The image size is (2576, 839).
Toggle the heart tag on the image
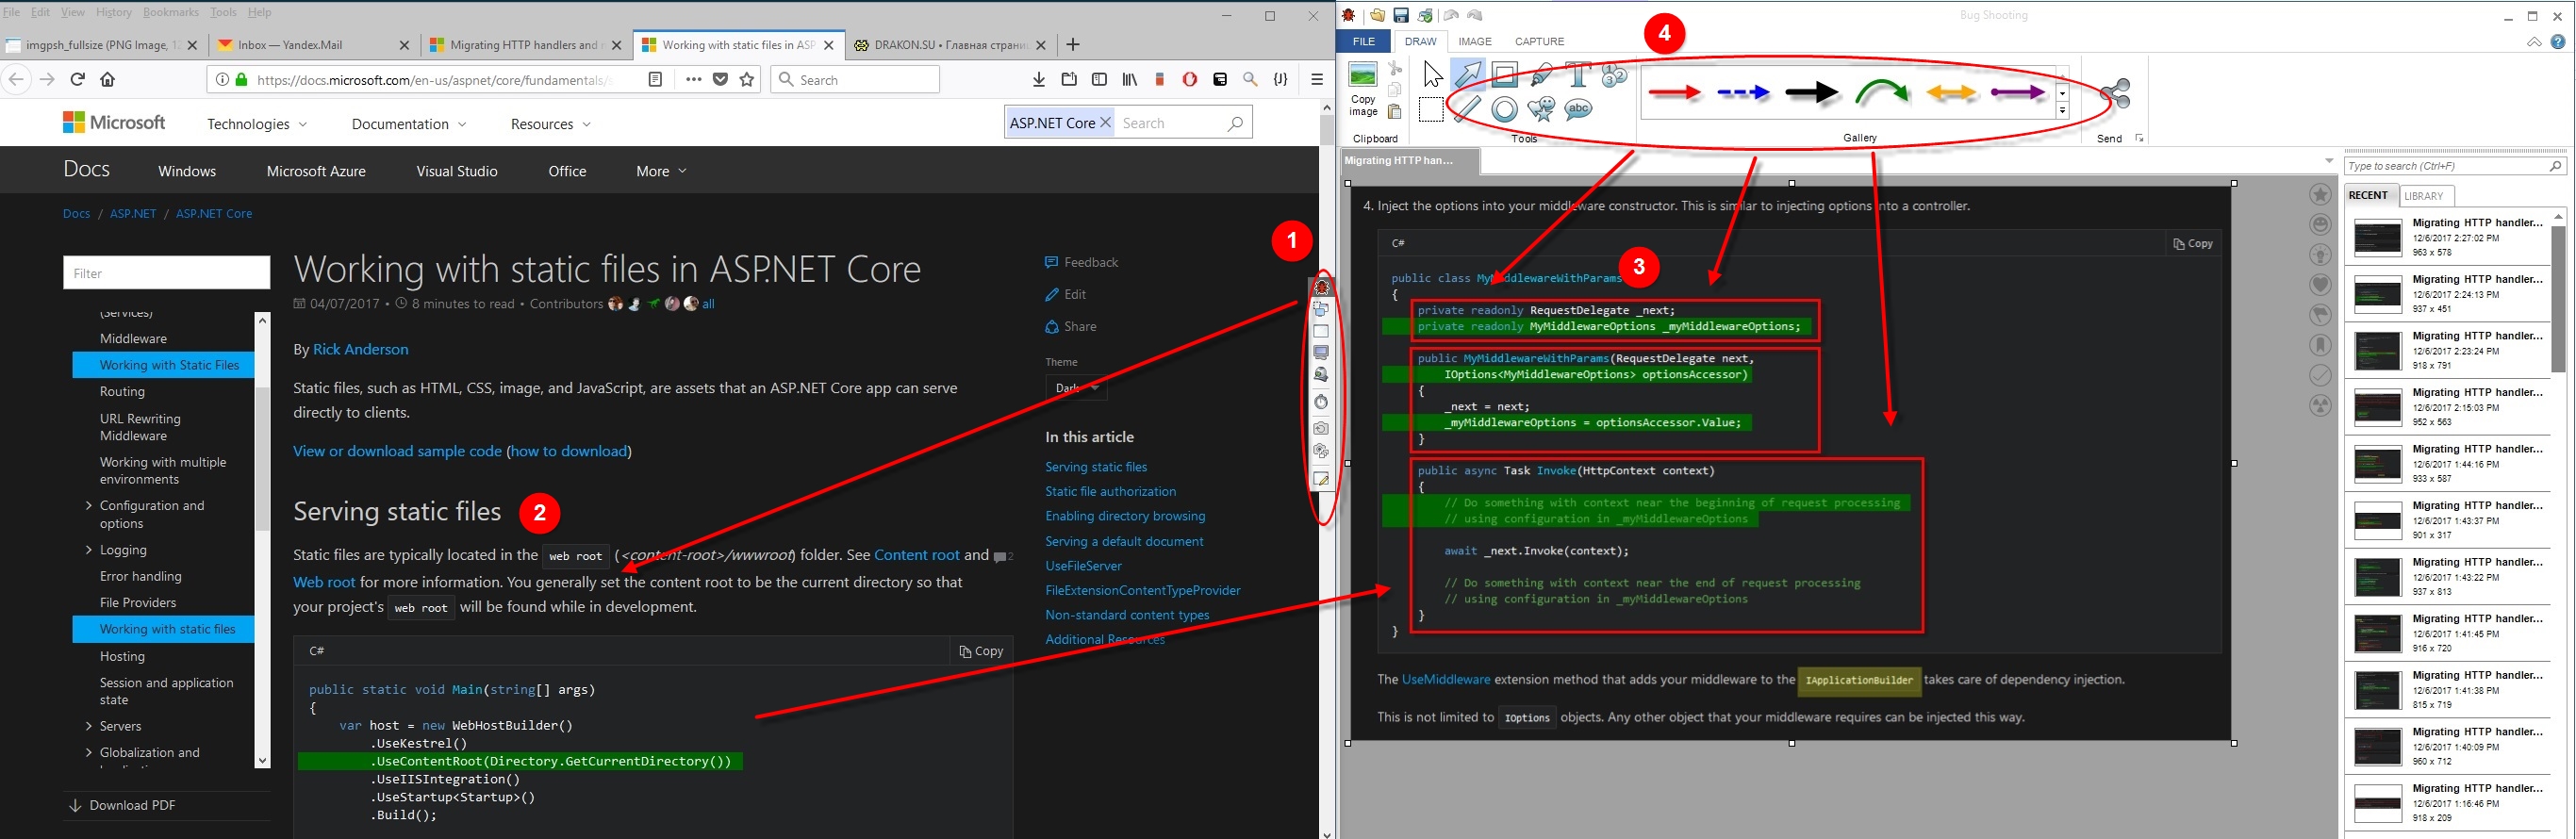[2321, 285]
